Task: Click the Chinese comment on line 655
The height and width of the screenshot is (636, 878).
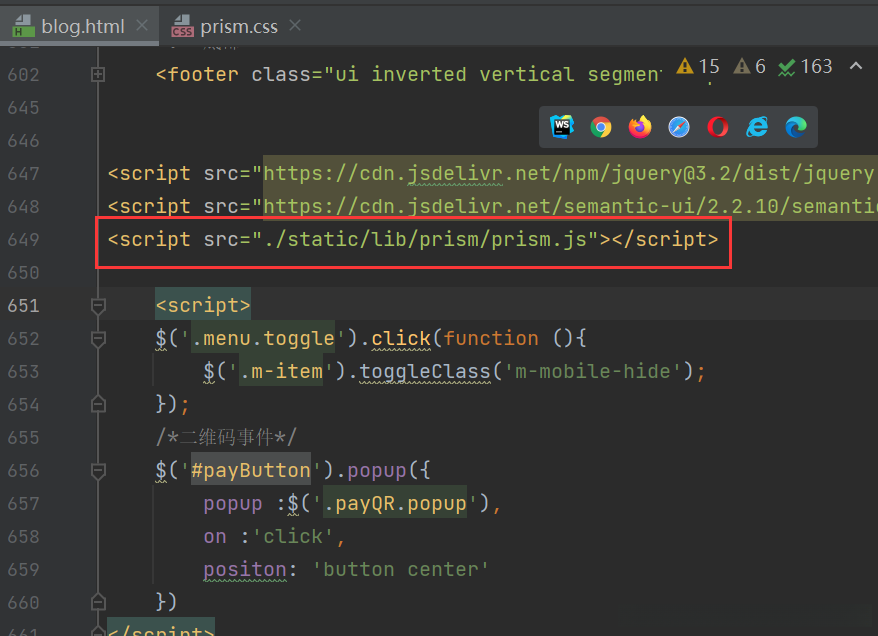Action: pos(226,438)
